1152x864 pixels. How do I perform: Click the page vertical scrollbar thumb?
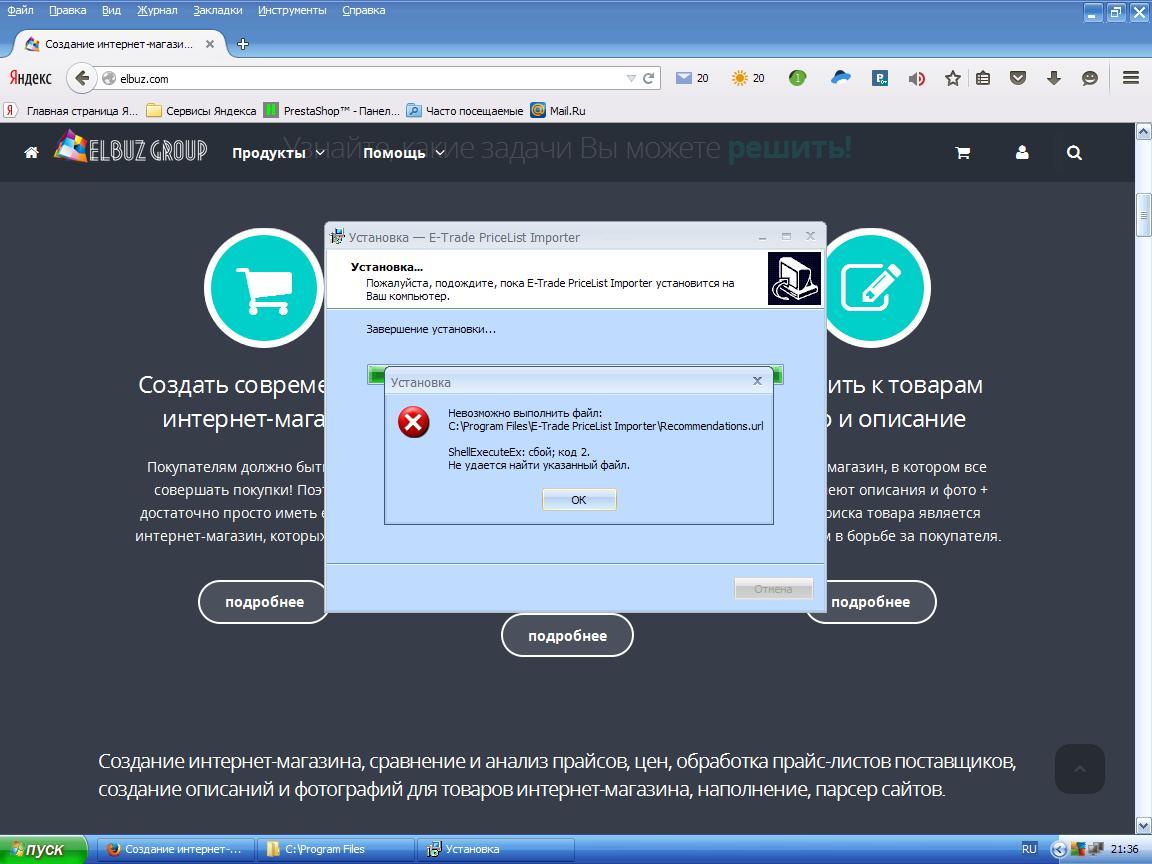pyautogui.click(x=1143, y=215)
